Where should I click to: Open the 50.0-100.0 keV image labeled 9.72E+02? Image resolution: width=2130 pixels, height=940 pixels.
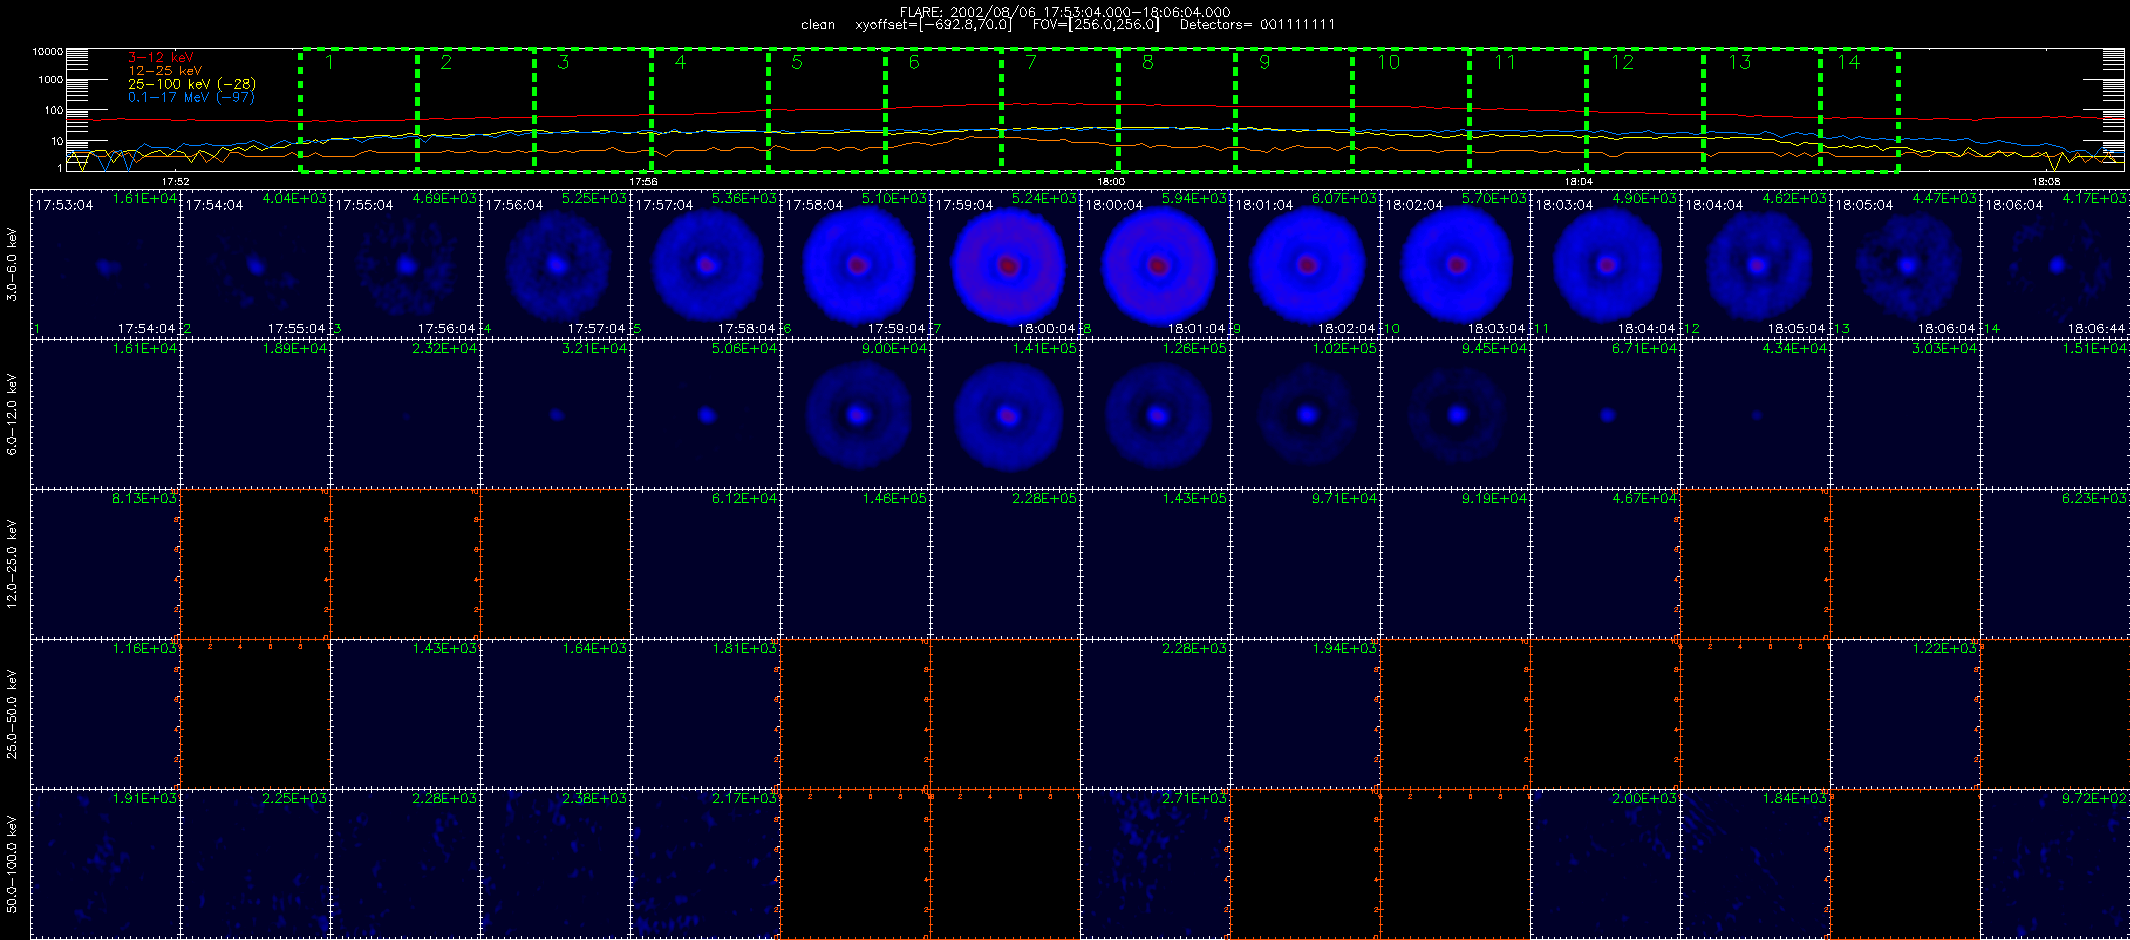pos(2055,864)
